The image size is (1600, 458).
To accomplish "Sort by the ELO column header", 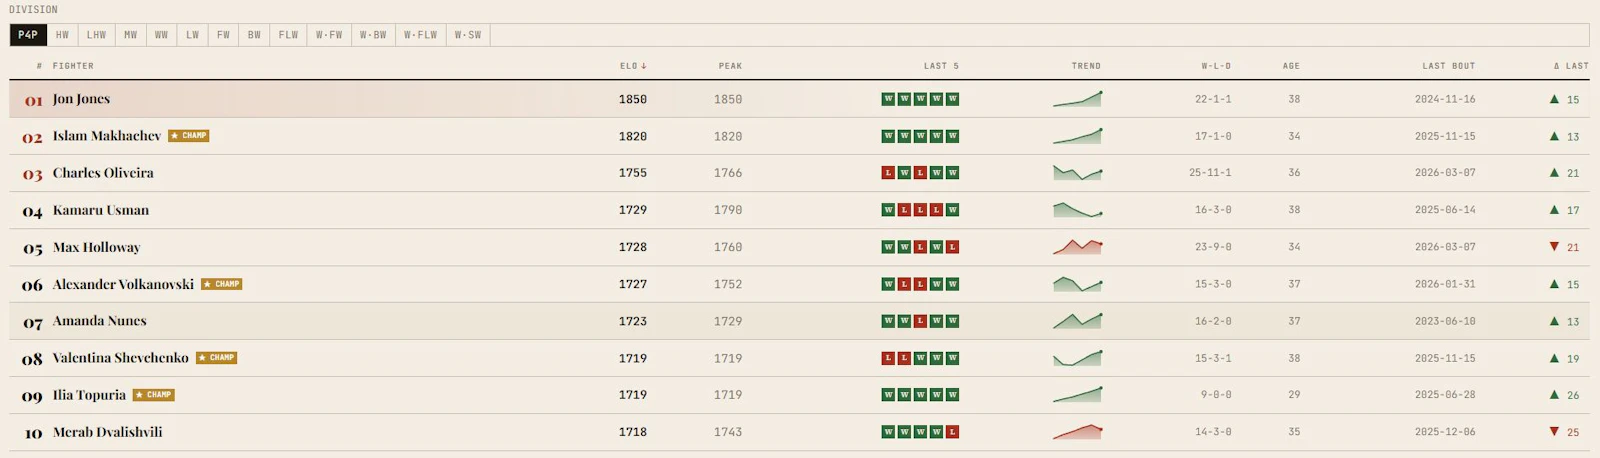I will tap(633, 66).
